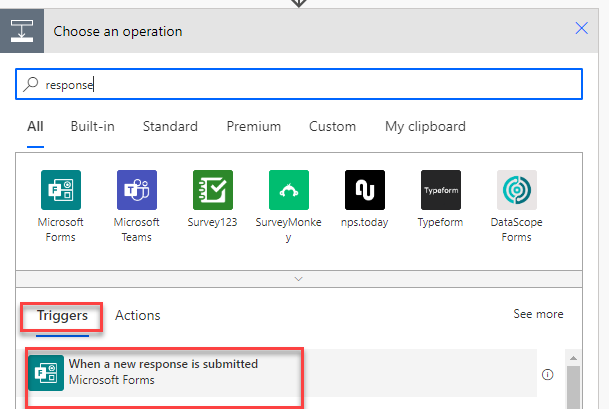The height and width of the screenshot is (409, 609).
Task: Open the Custom connectors tab
Action: (332, 127)
